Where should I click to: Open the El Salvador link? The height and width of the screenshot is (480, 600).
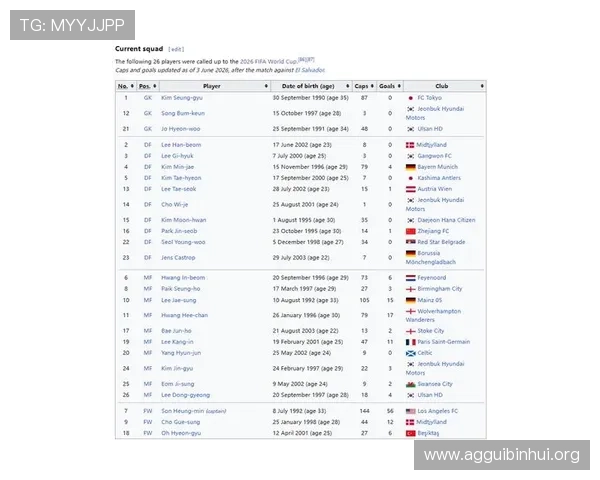point(310,70)
